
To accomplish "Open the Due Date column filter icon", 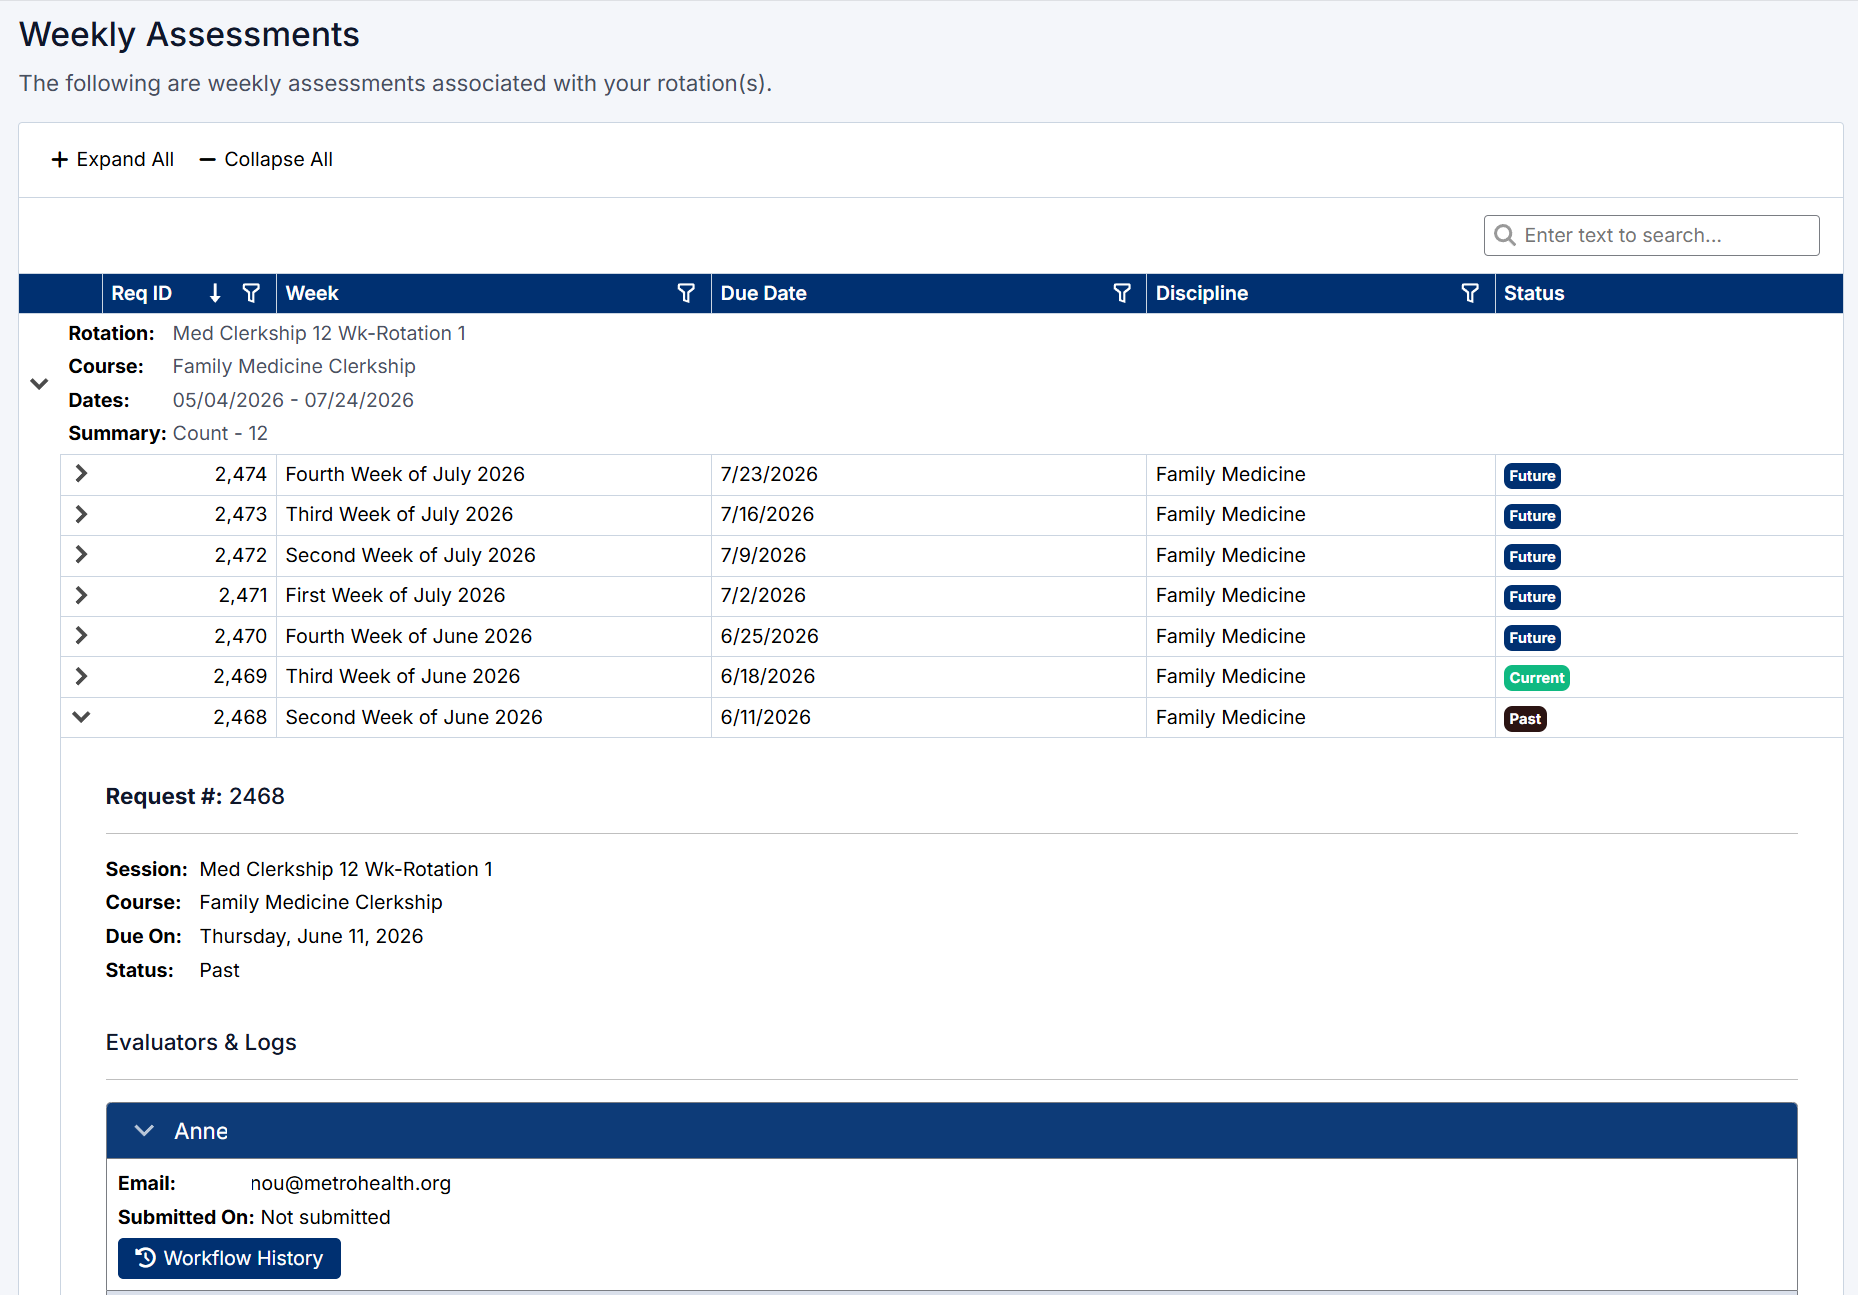I will (1122, 293).
